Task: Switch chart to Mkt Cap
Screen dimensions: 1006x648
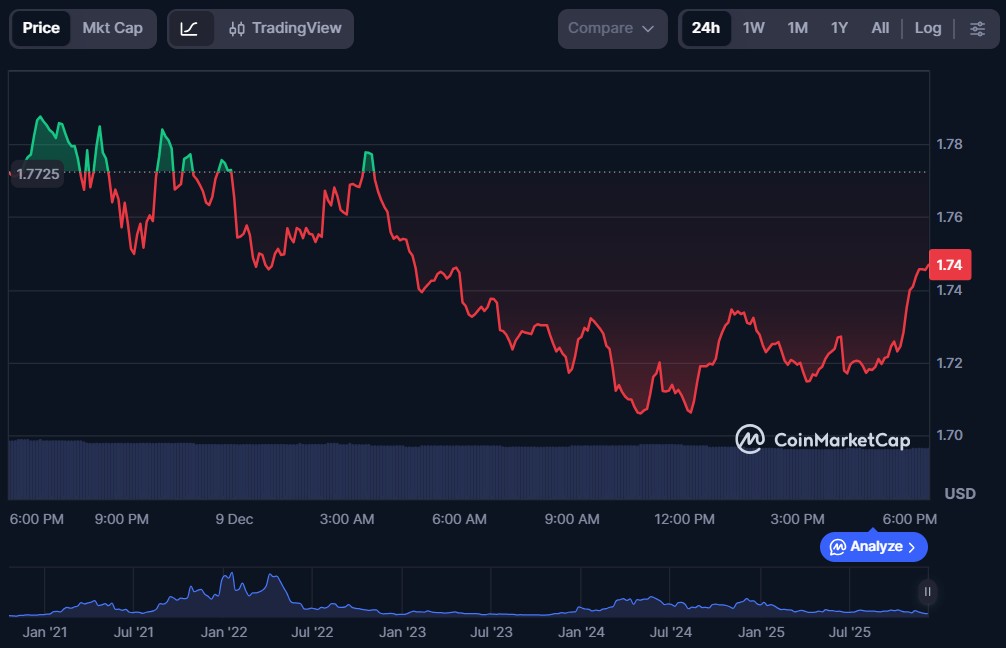Action: (112, 28)
